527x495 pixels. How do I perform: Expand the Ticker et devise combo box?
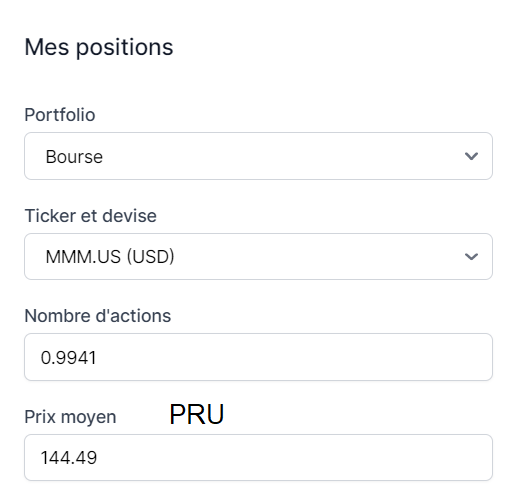click(258, 256)
